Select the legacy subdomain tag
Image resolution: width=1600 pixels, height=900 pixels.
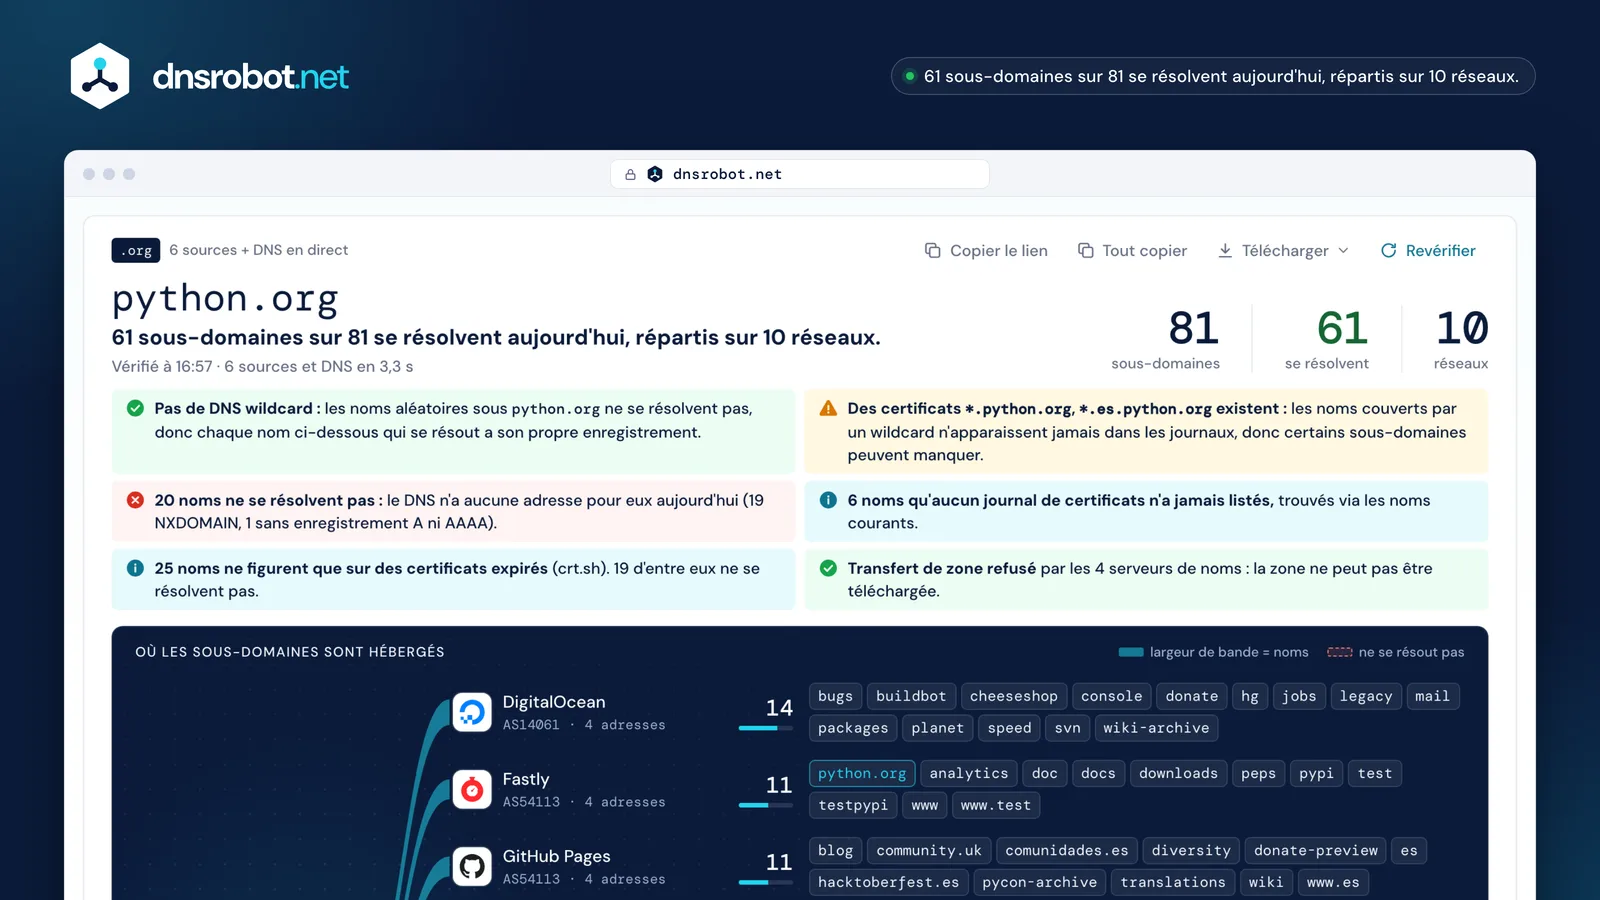coord(1366,696)
